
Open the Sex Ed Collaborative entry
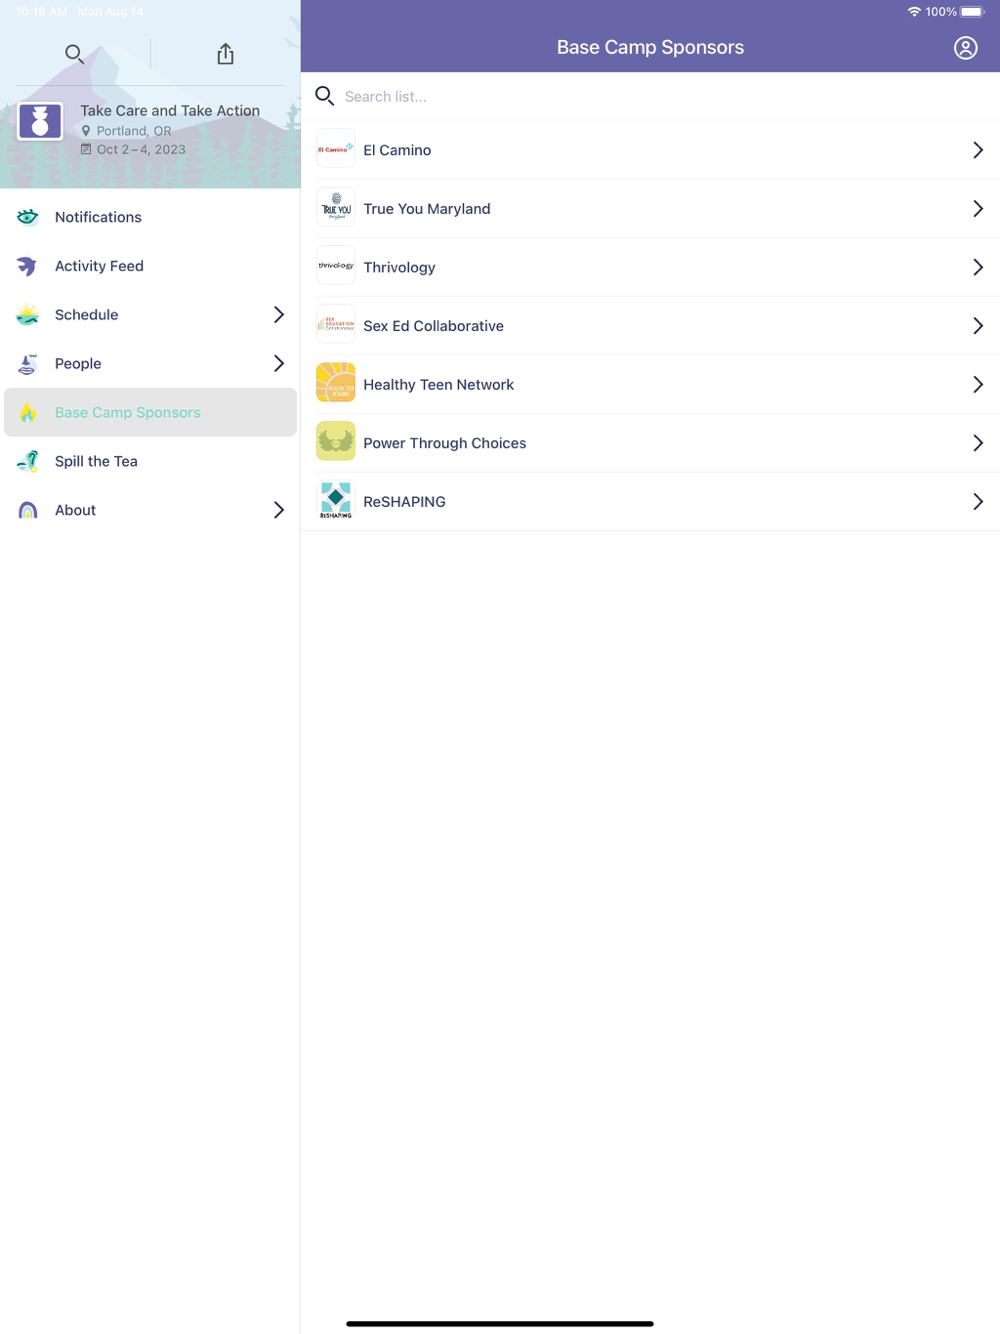650,326
